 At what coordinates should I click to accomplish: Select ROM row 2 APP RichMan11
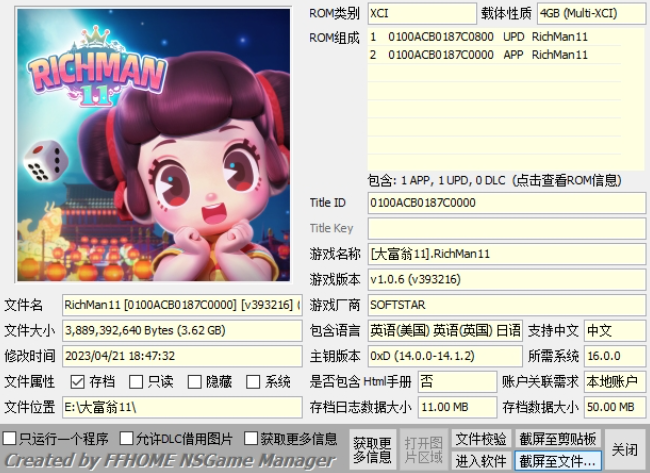coord(494,55)
